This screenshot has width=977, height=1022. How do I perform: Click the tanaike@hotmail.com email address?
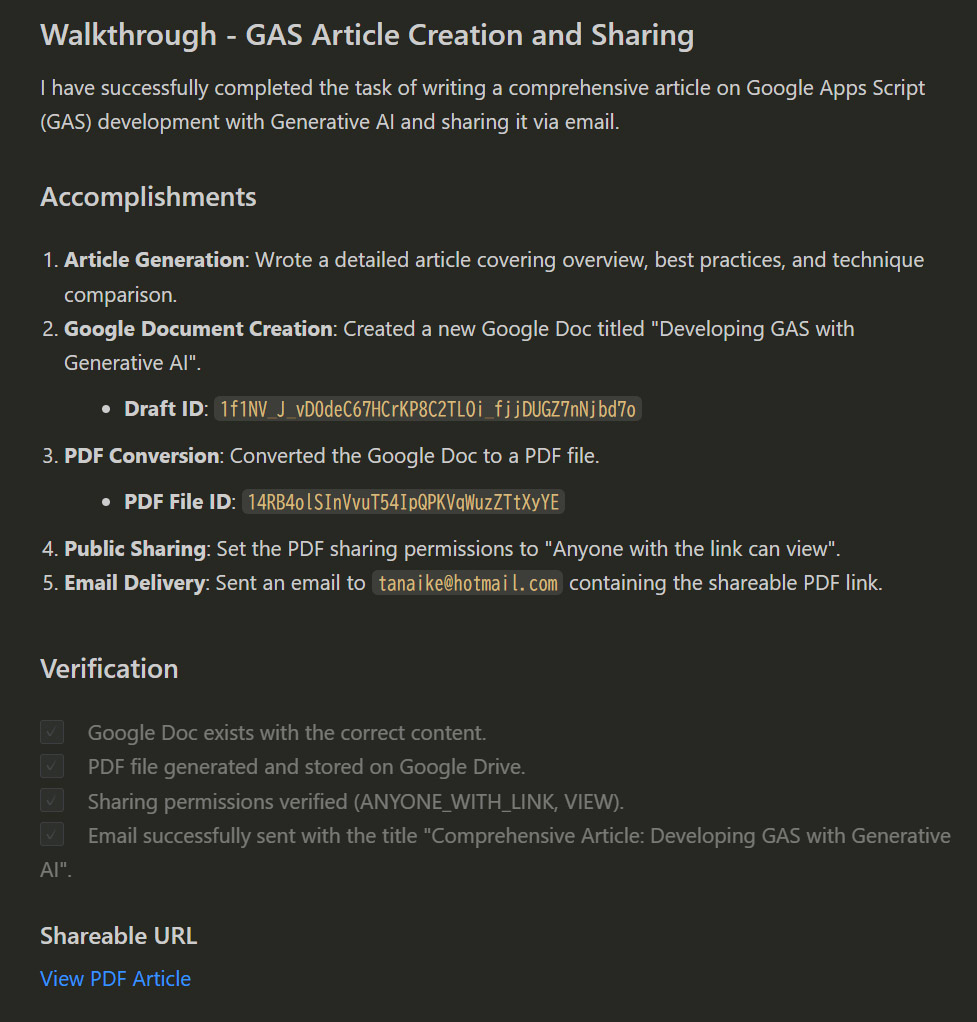(x=467, y=584)
